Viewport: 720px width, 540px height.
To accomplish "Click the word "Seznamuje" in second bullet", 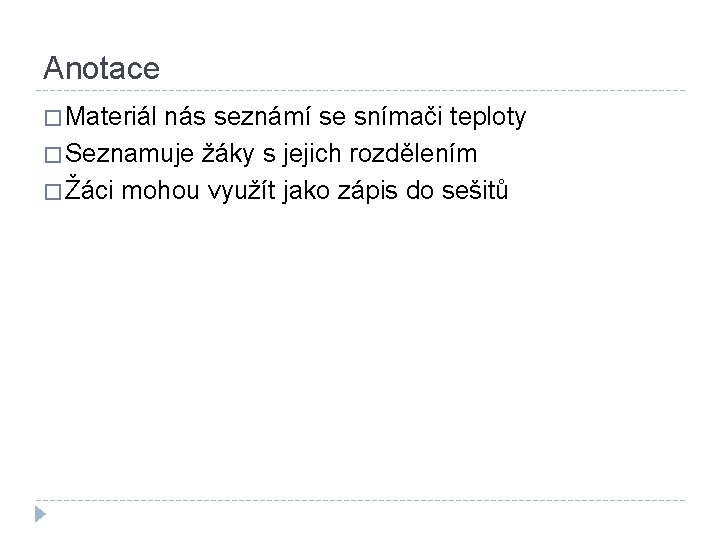I will click(x=130, y=155).
